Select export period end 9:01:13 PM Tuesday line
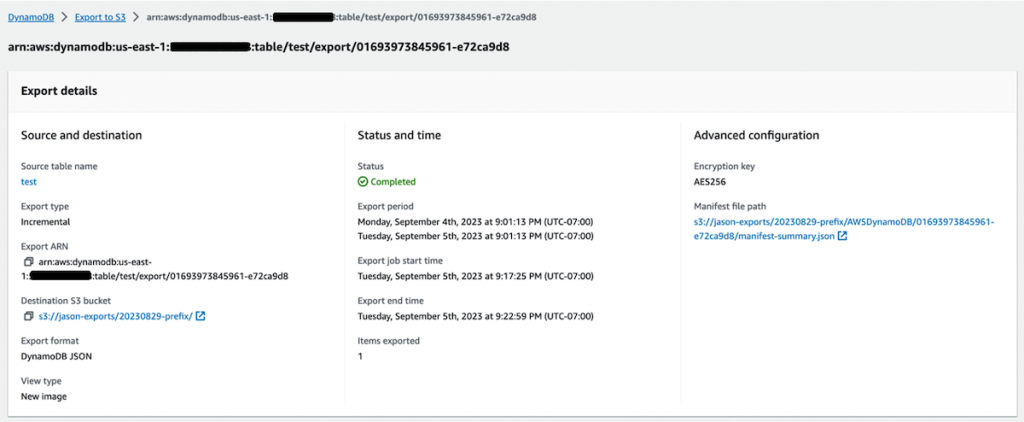 pyautogui.click(x=475, y=236)
